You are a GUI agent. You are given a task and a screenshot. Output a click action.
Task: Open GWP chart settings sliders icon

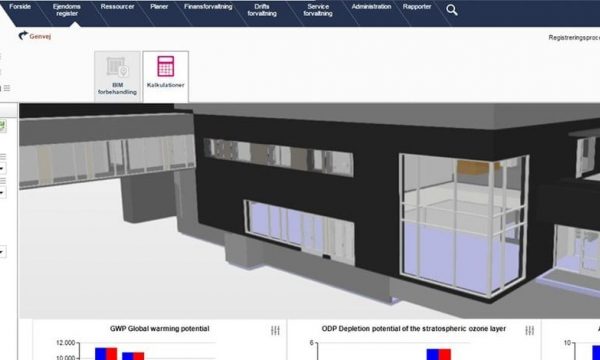click(275, 331)
